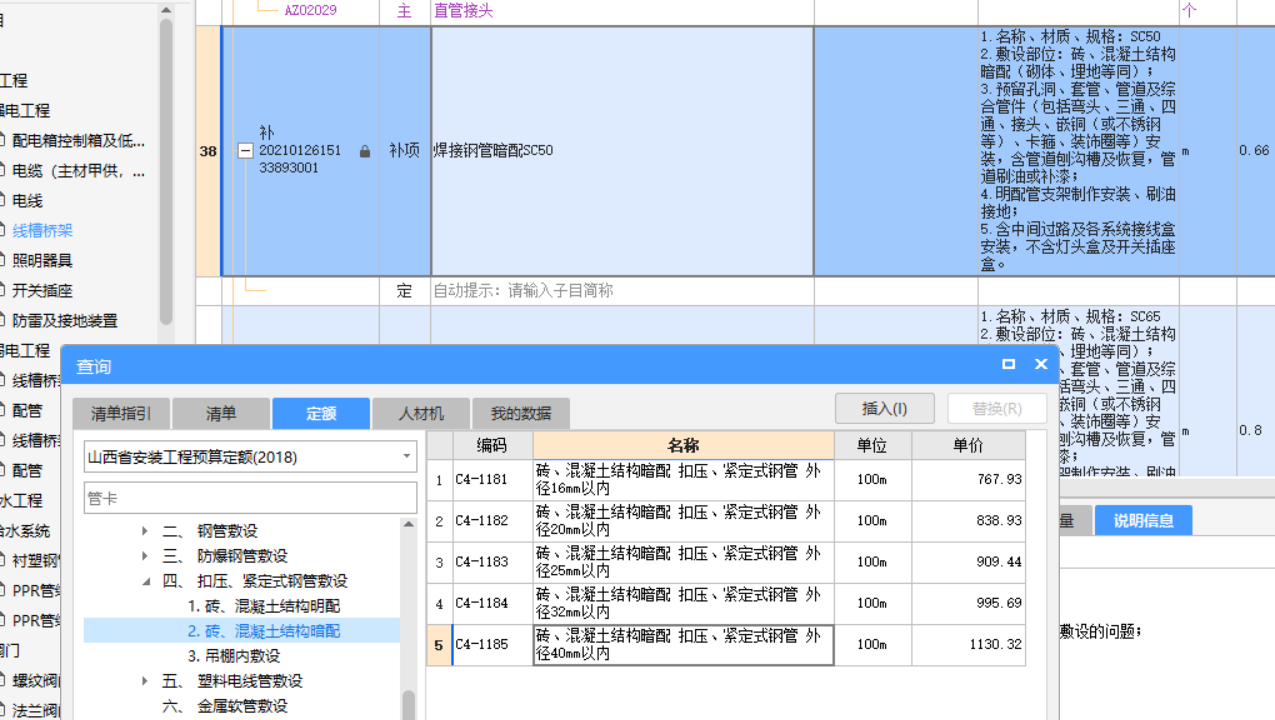Click the AZ02029 code cell
The image size is (1275, 720).
310,11
